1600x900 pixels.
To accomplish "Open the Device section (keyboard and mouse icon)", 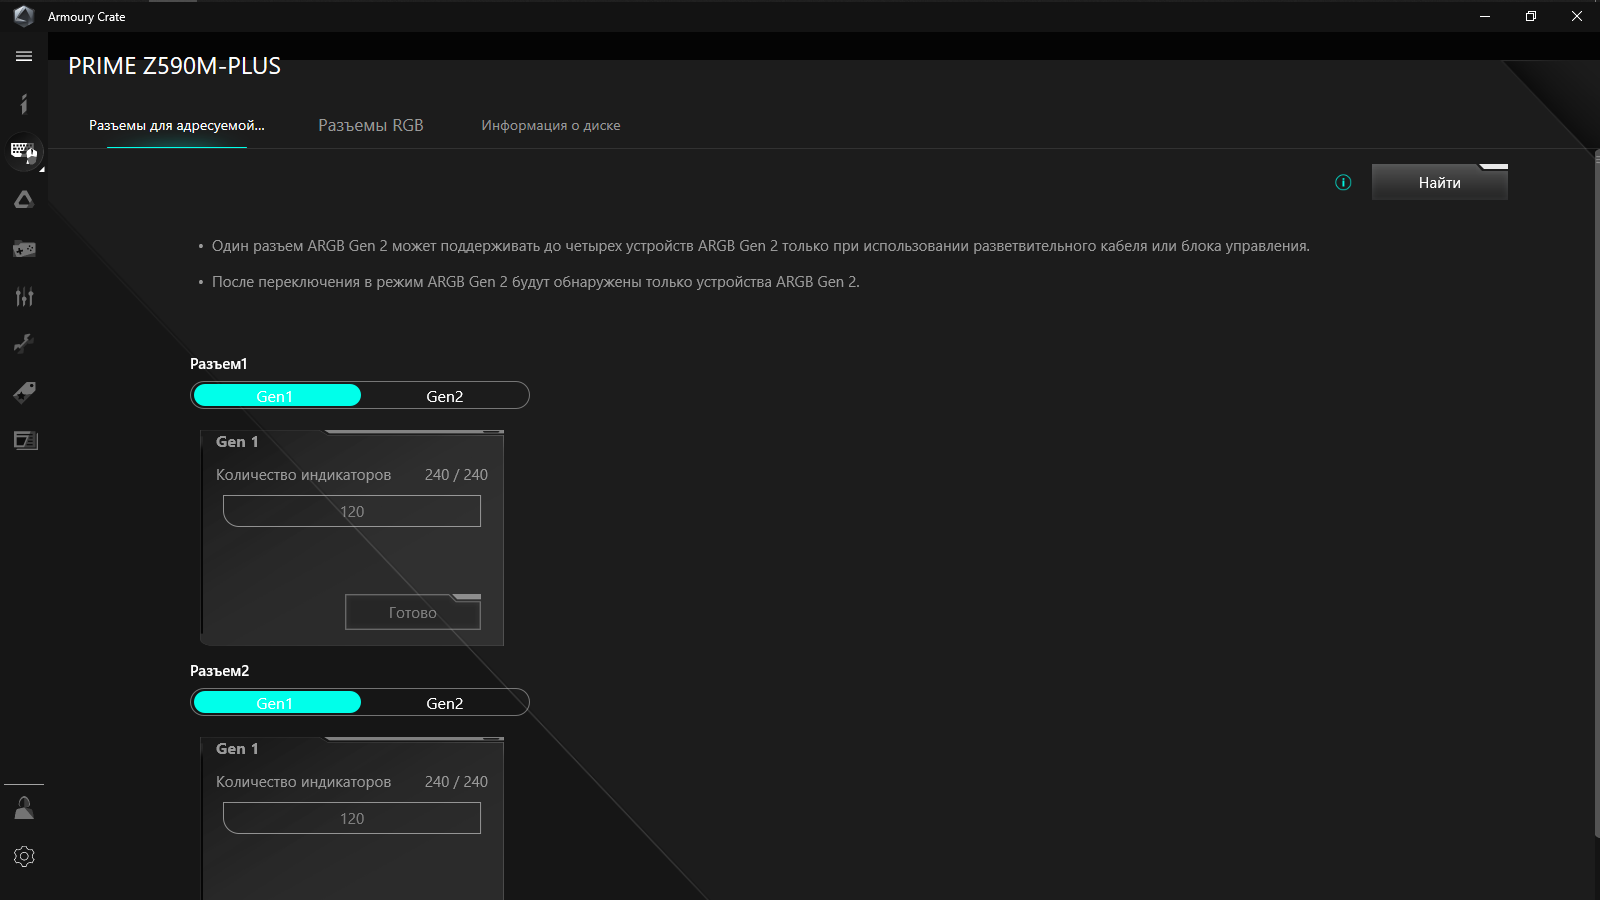I will [24, 152].
